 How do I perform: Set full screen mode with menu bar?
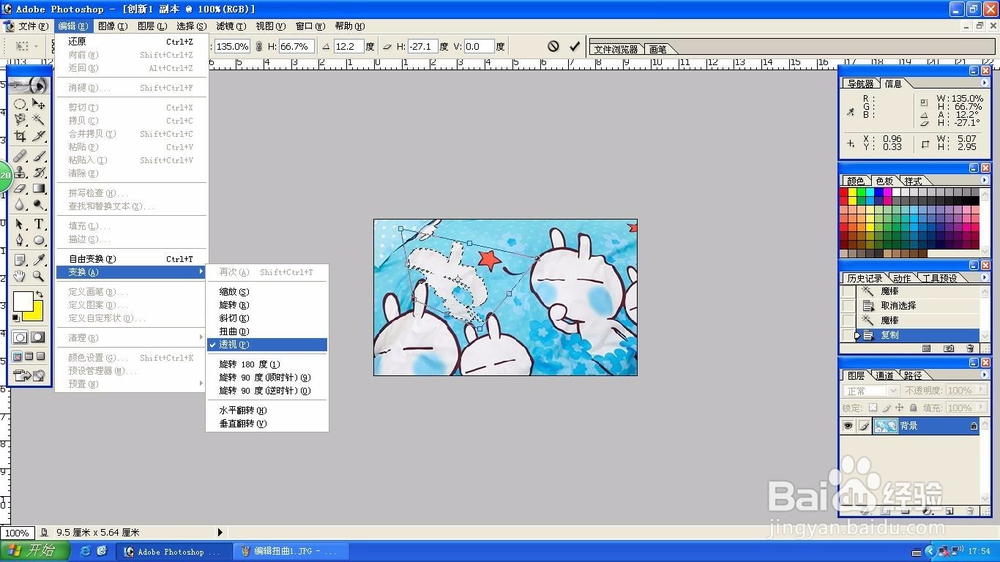[29, 357]
